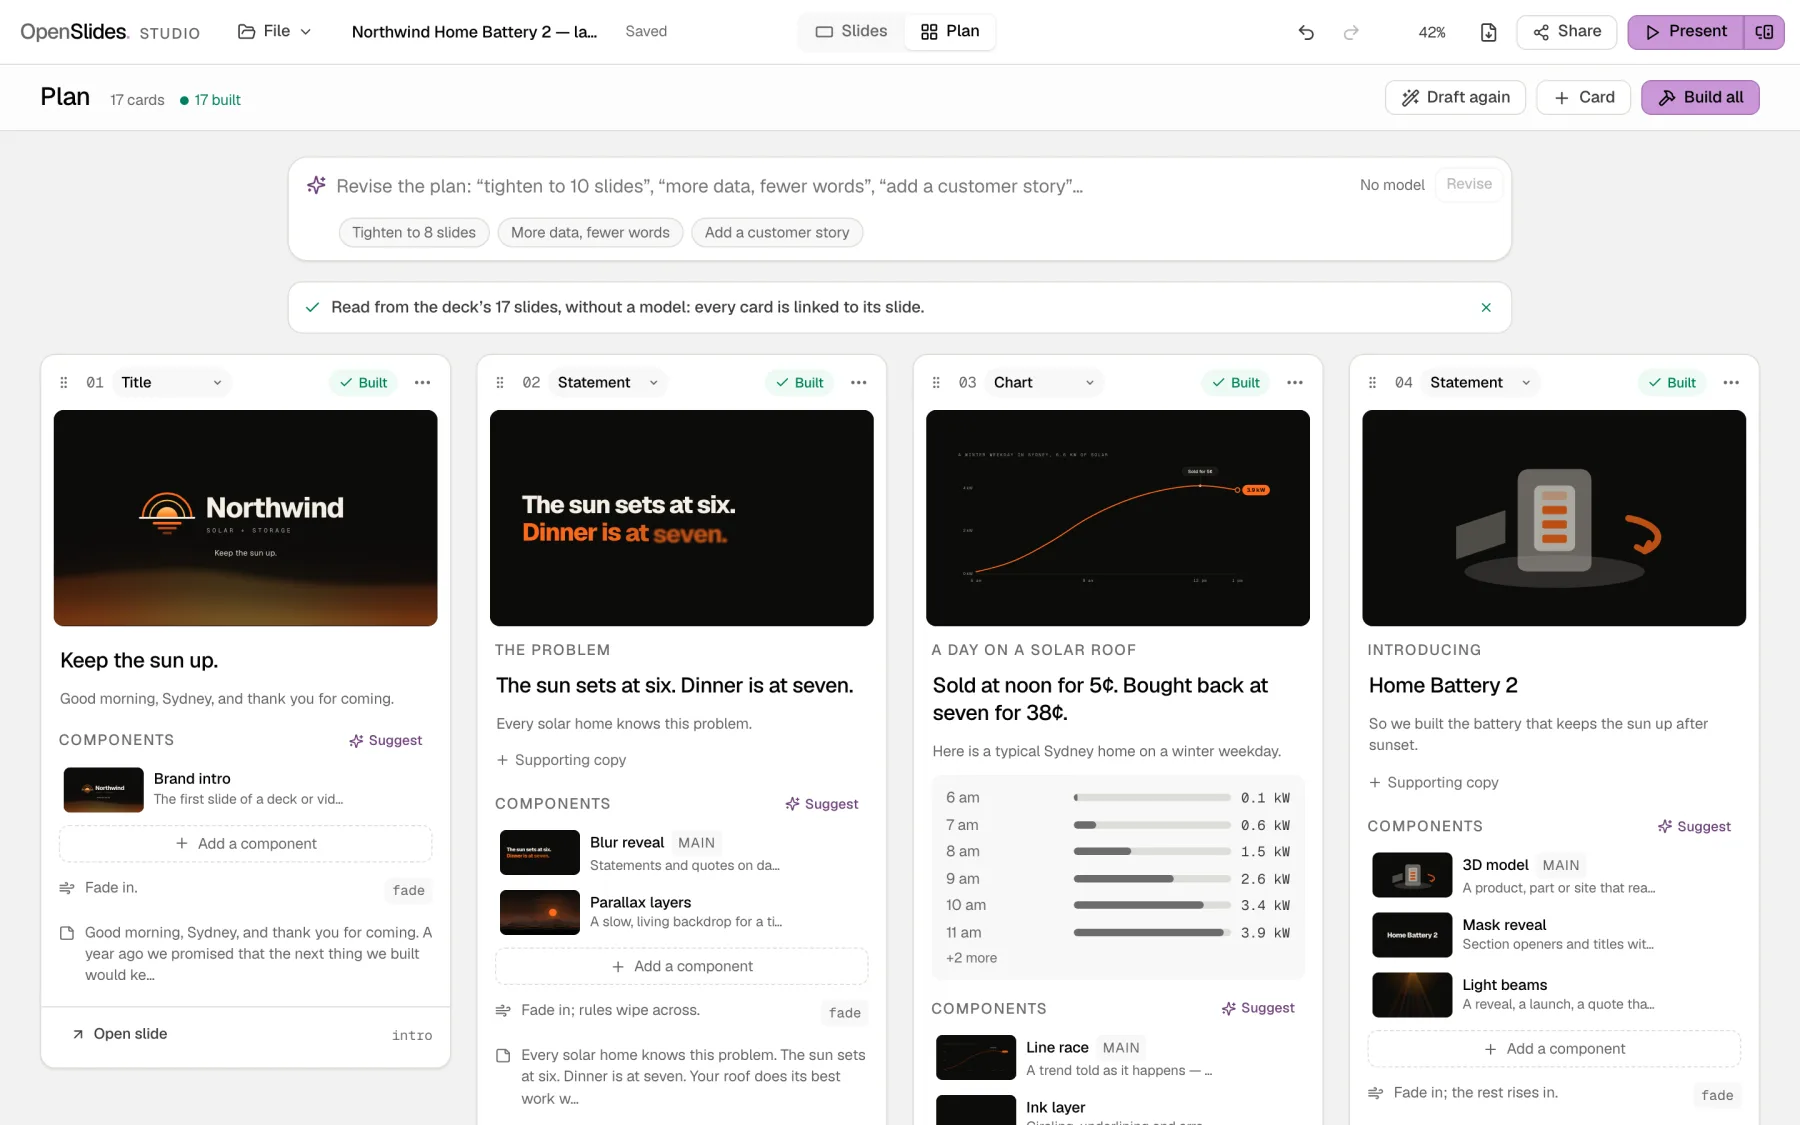Image resolution: width=1800 pixels, height=1125 pixels.
Task: Click the undo arrow icon
Action: (1306, 32)
